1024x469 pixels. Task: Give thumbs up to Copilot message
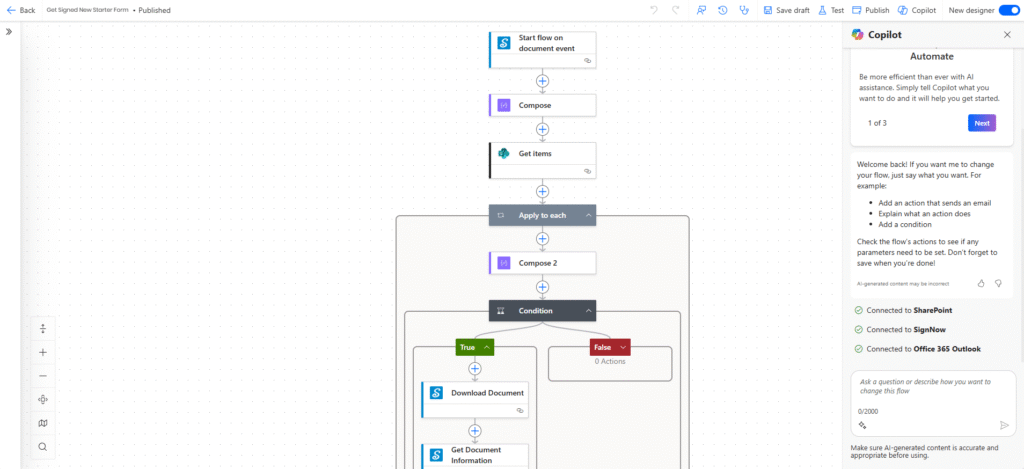[x=981, y=283]
